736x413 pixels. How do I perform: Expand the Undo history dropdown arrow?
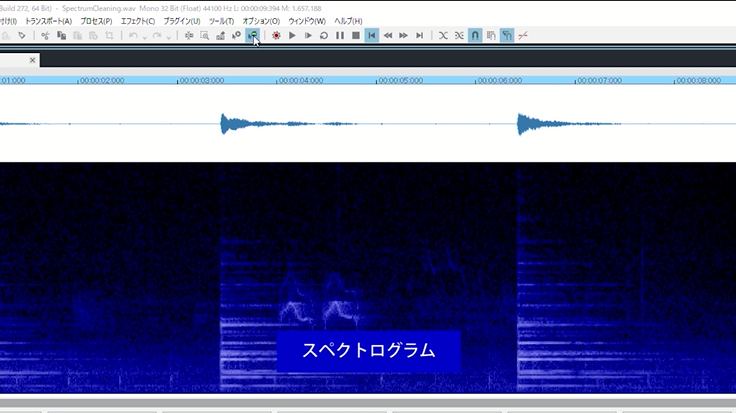(x=146, y=36)
